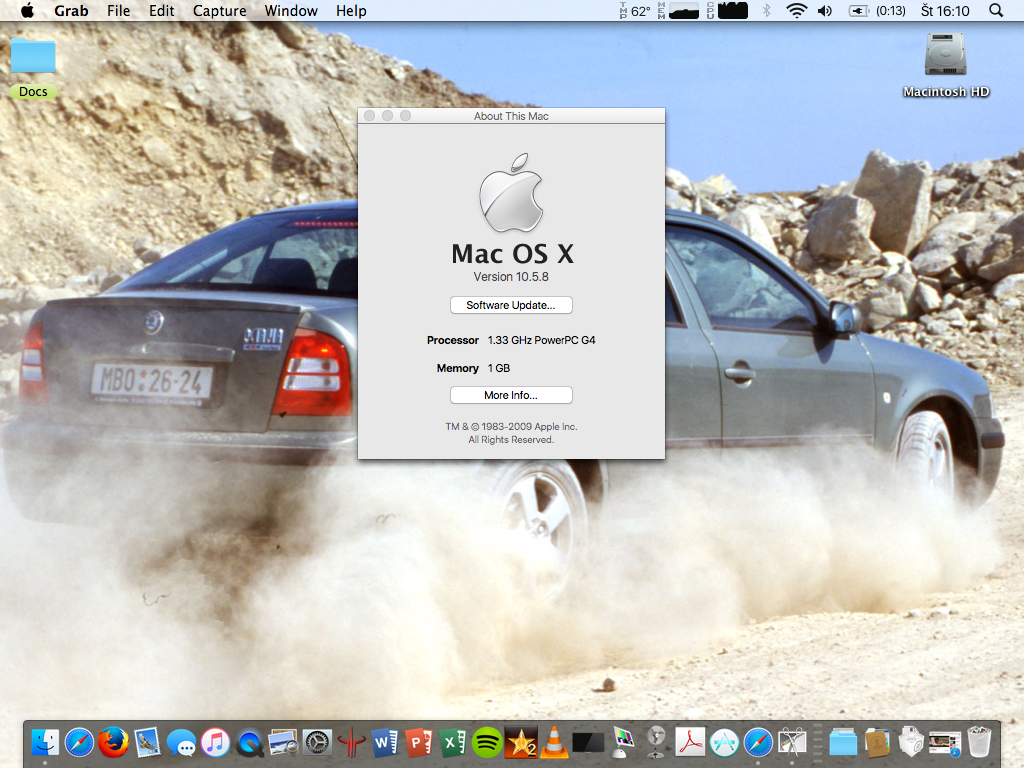
Task: Open the File menu
Action: 118,10
